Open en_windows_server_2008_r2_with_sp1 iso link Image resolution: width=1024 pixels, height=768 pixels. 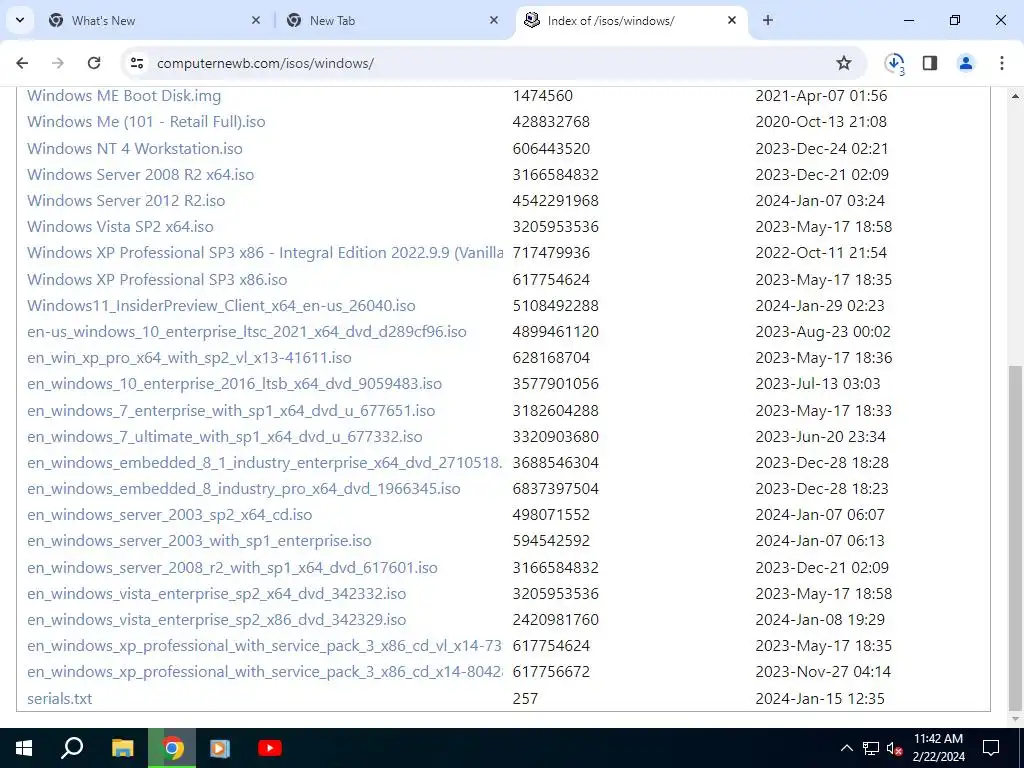(x=232, y=568)
